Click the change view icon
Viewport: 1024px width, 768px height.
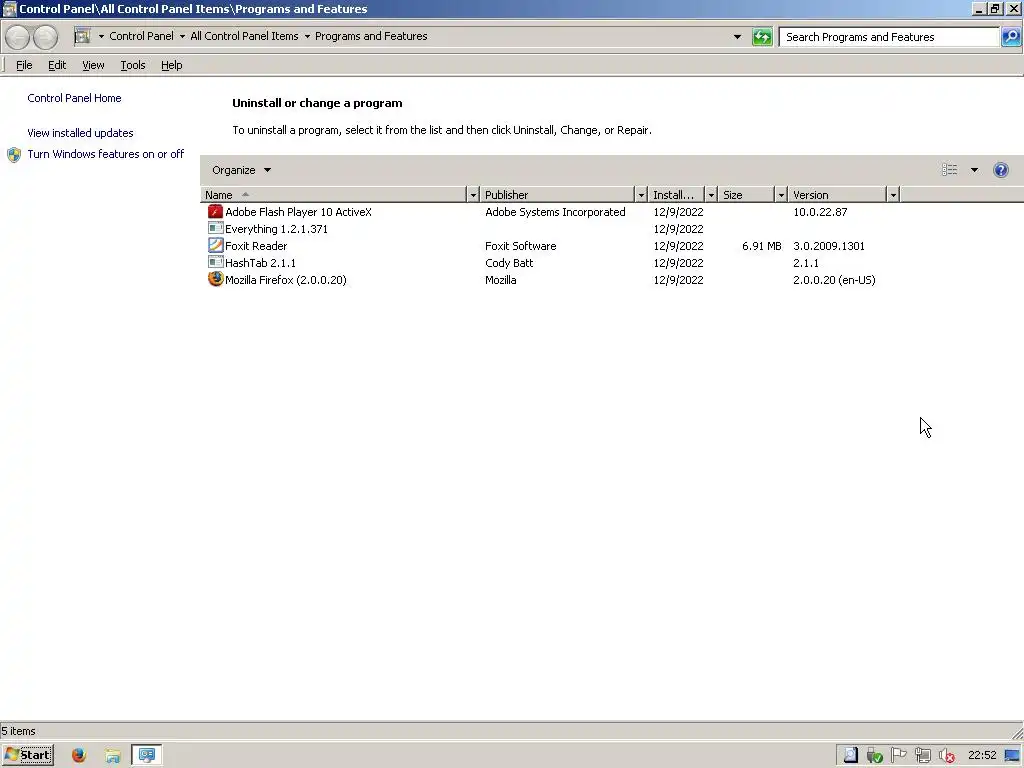950,170
